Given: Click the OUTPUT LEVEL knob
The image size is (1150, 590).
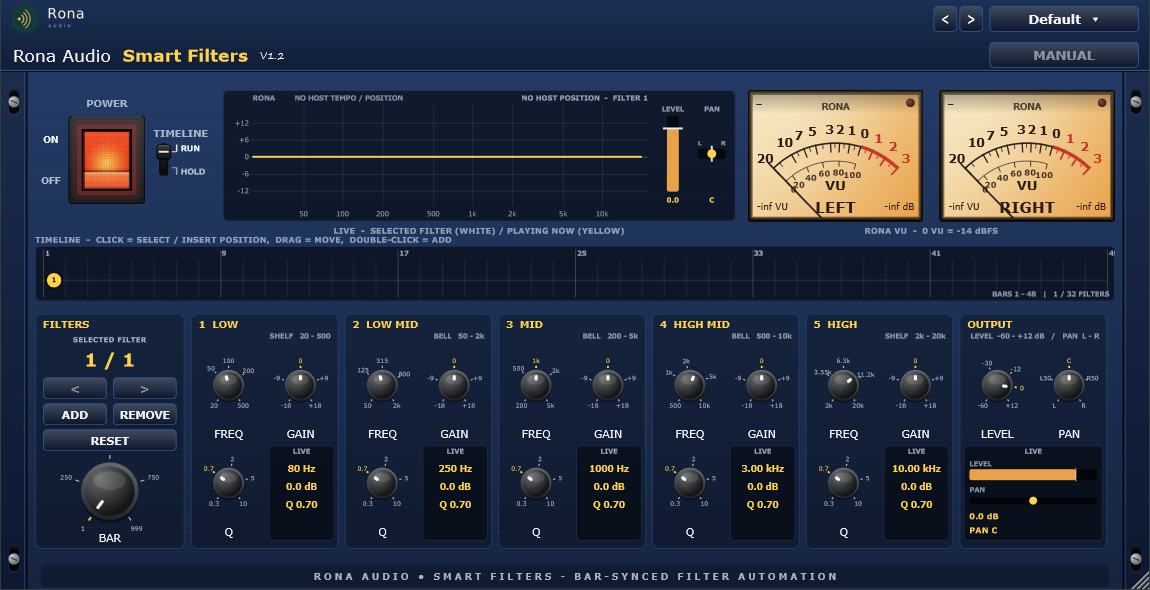Looking at the screenshot, I should 997,385.
